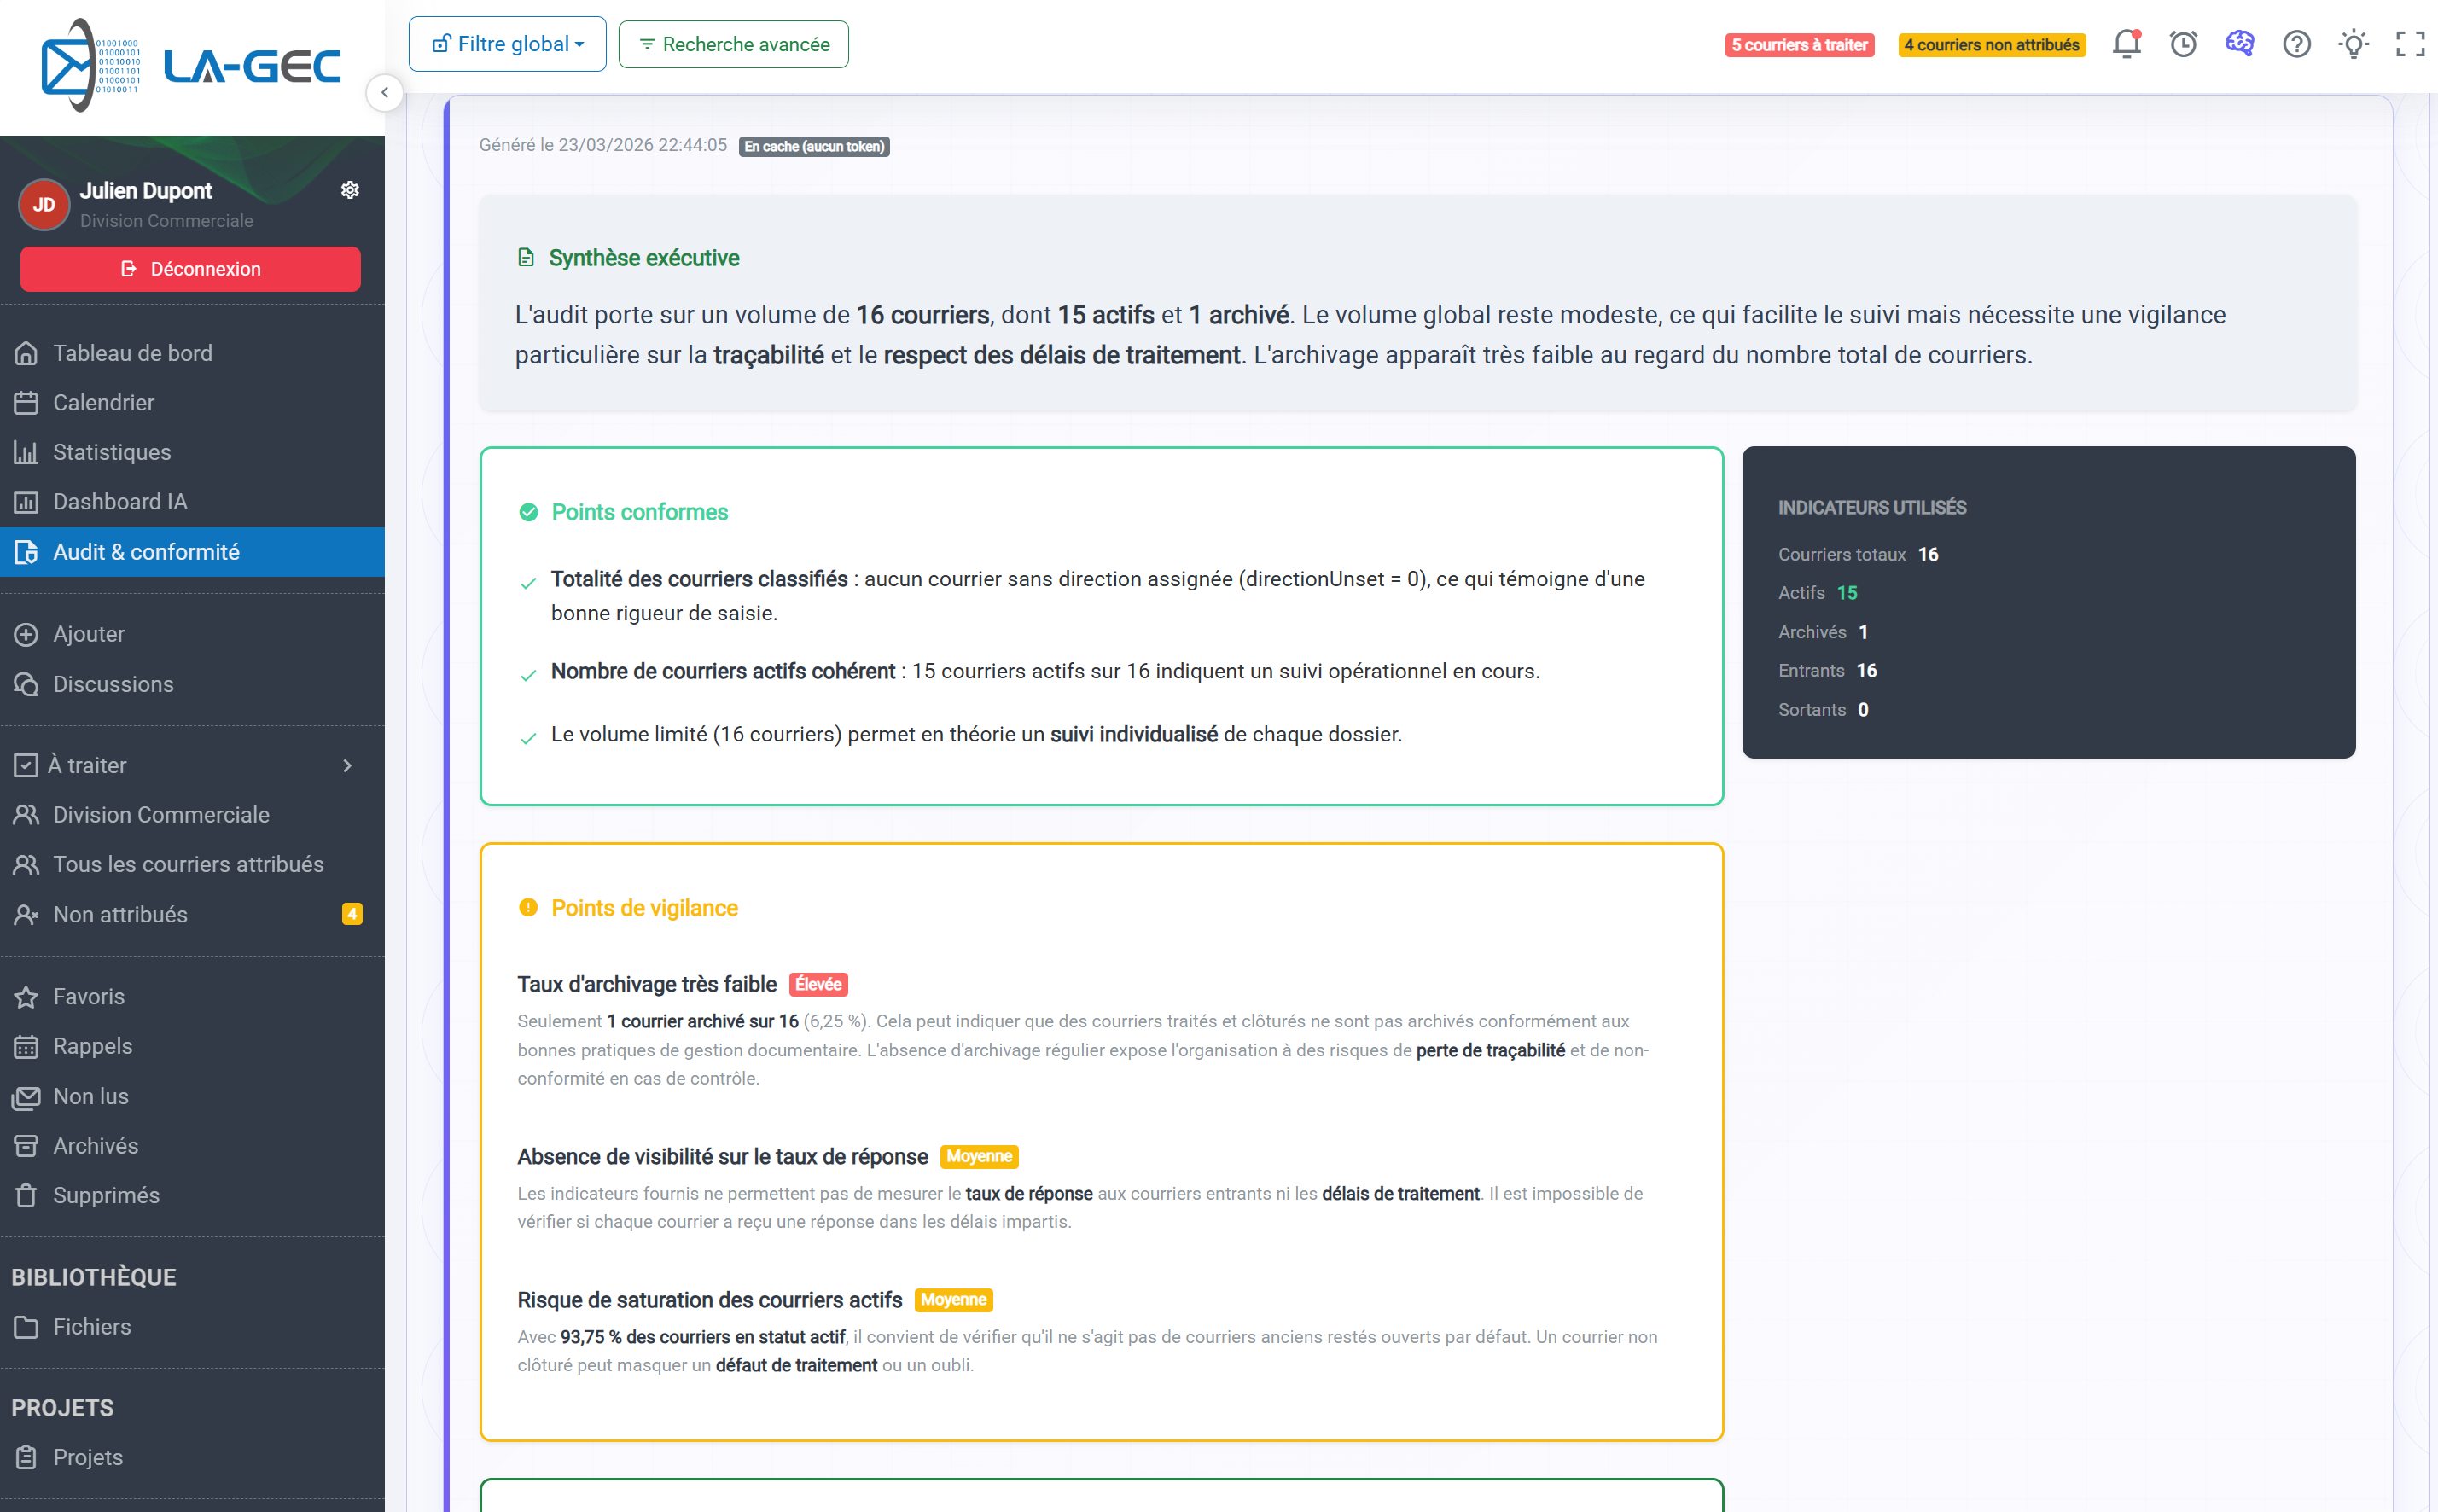
Task: Click the user settings gear icon
Action: pyautogui.click(x=350, y=190)
